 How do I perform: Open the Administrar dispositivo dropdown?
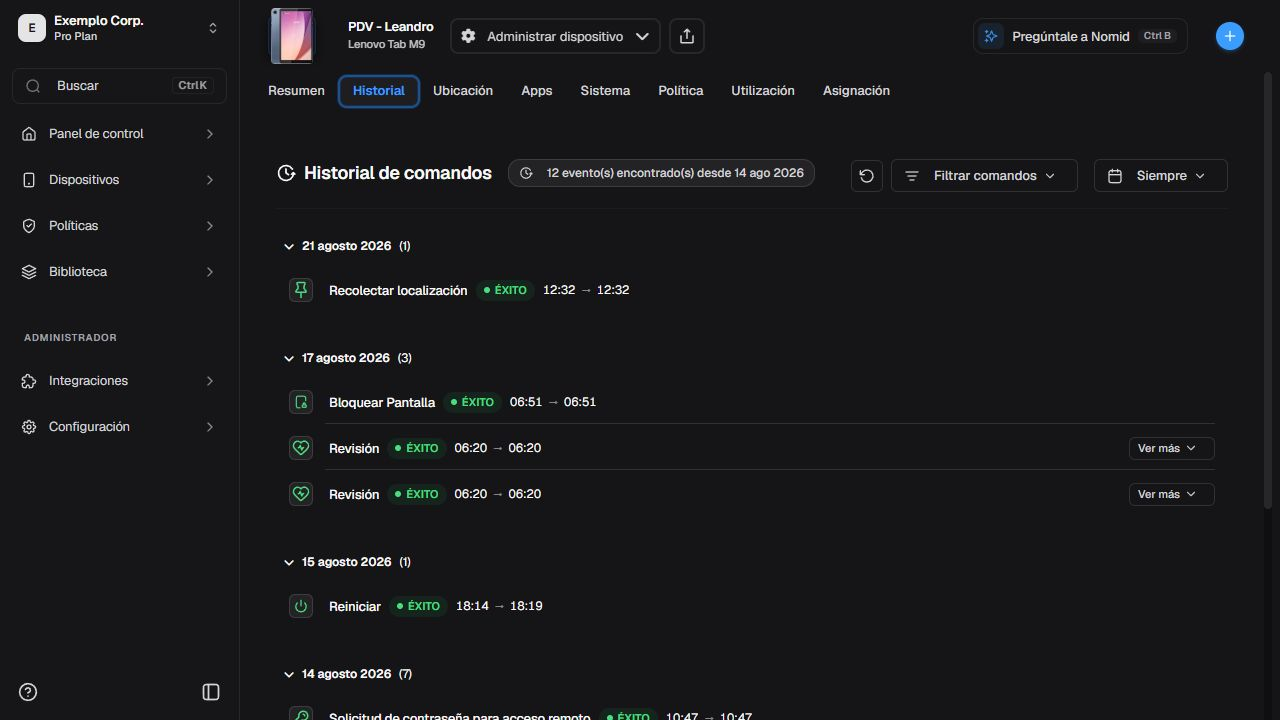(555, 36)
